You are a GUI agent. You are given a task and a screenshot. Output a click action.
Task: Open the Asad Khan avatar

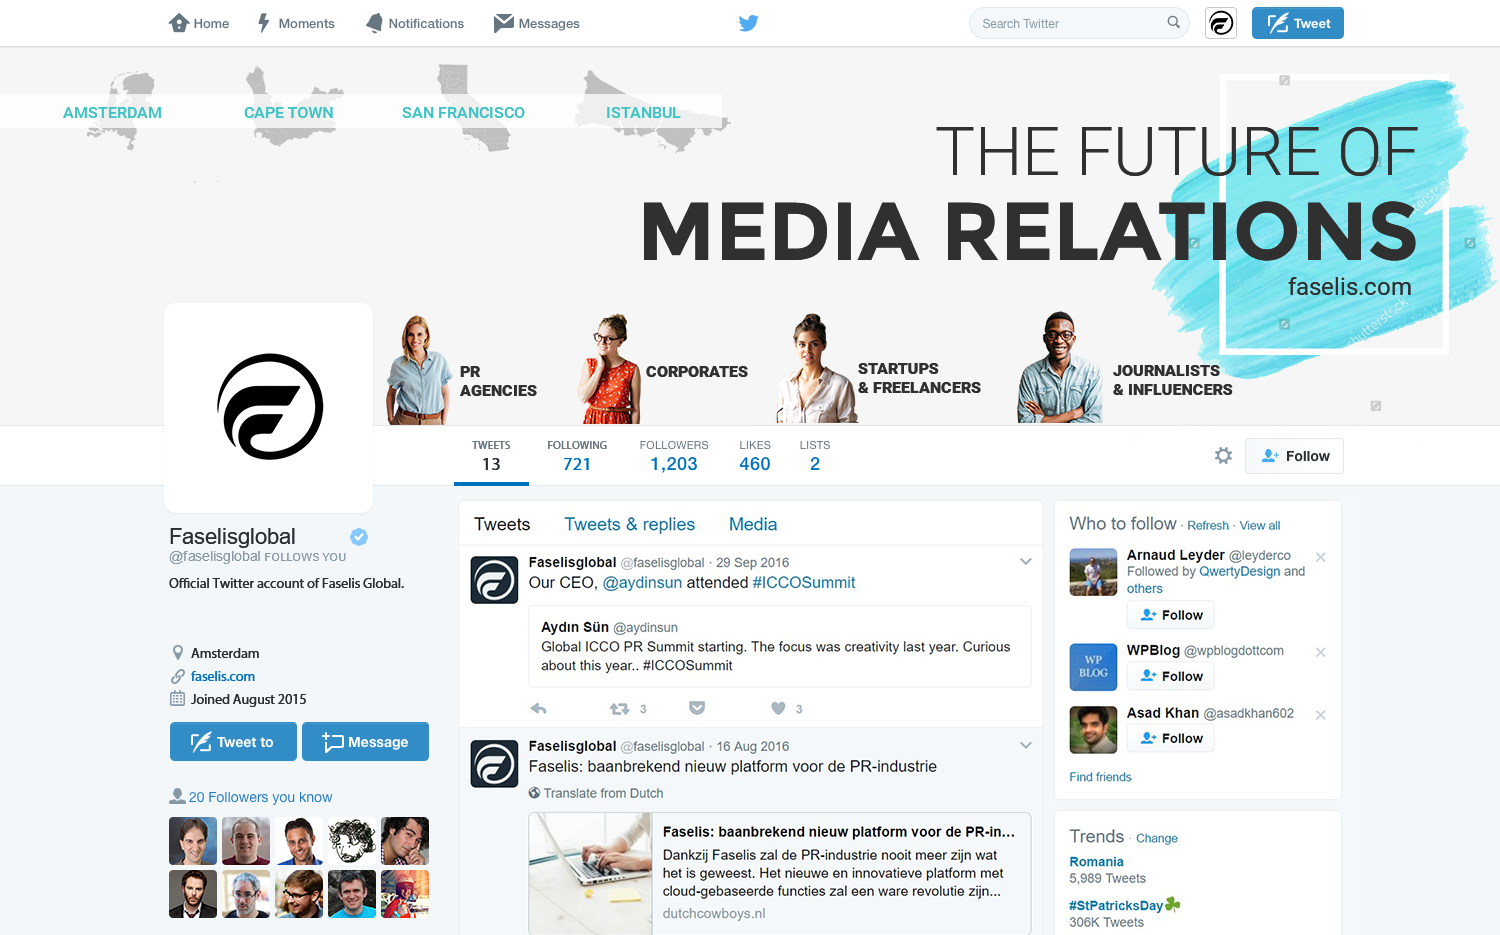[1093, 729]
